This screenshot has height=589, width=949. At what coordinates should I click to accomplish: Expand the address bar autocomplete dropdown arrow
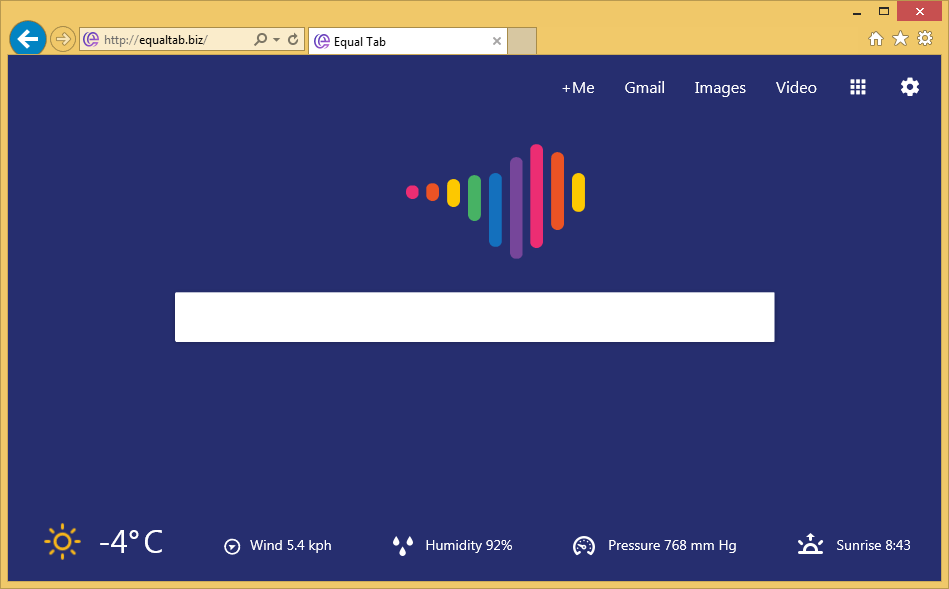coord(276,40)
